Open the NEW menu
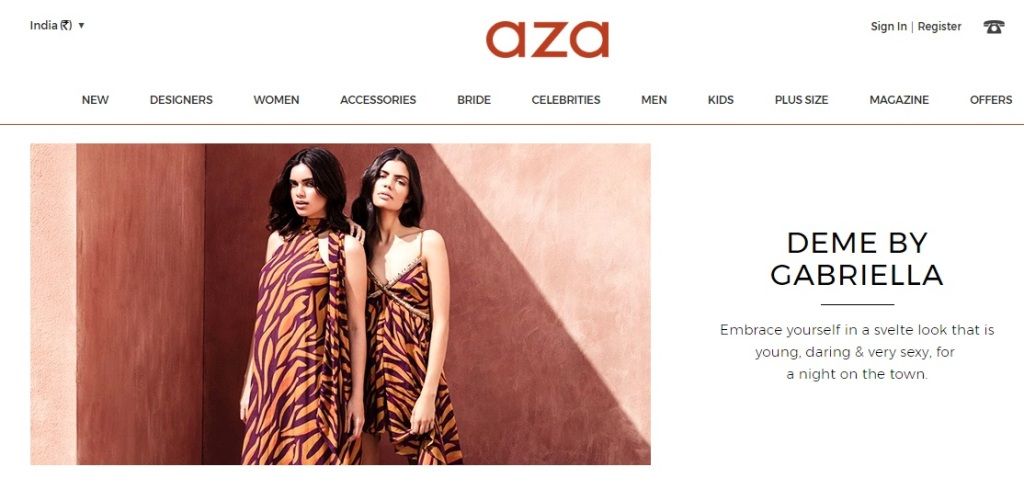The width and height of the screenshot is (1024, 501). [x=95, y=100]
